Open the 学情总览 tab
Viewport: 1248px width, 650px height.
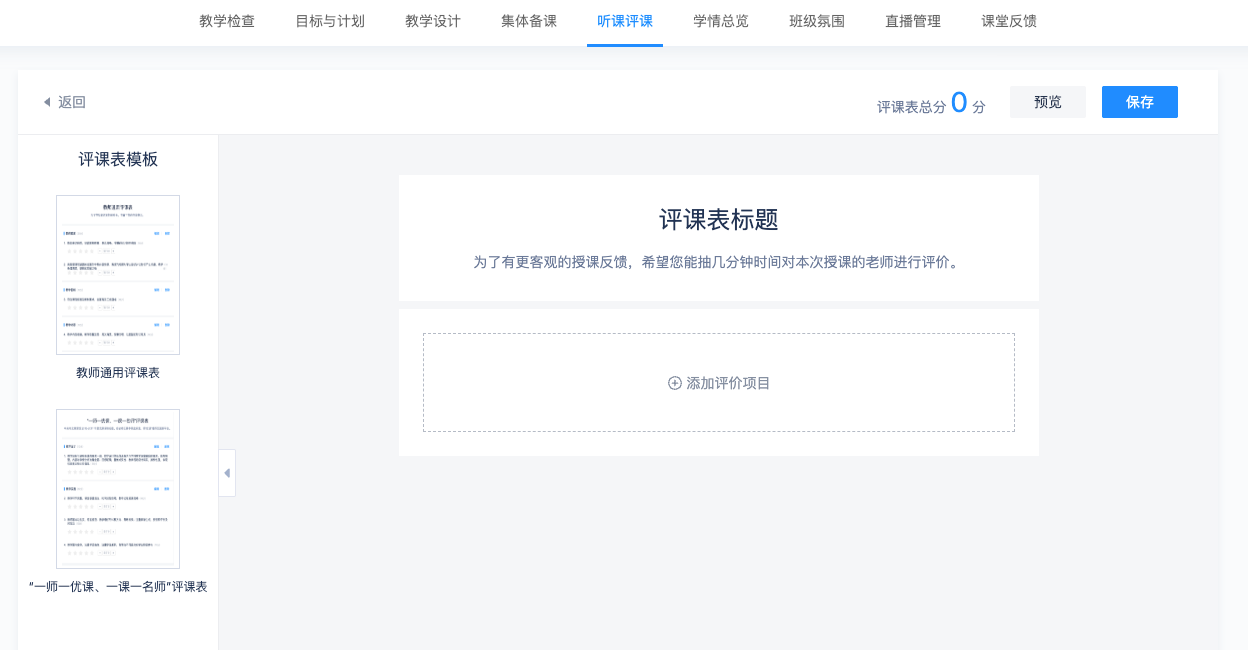[x=721, y=21]
